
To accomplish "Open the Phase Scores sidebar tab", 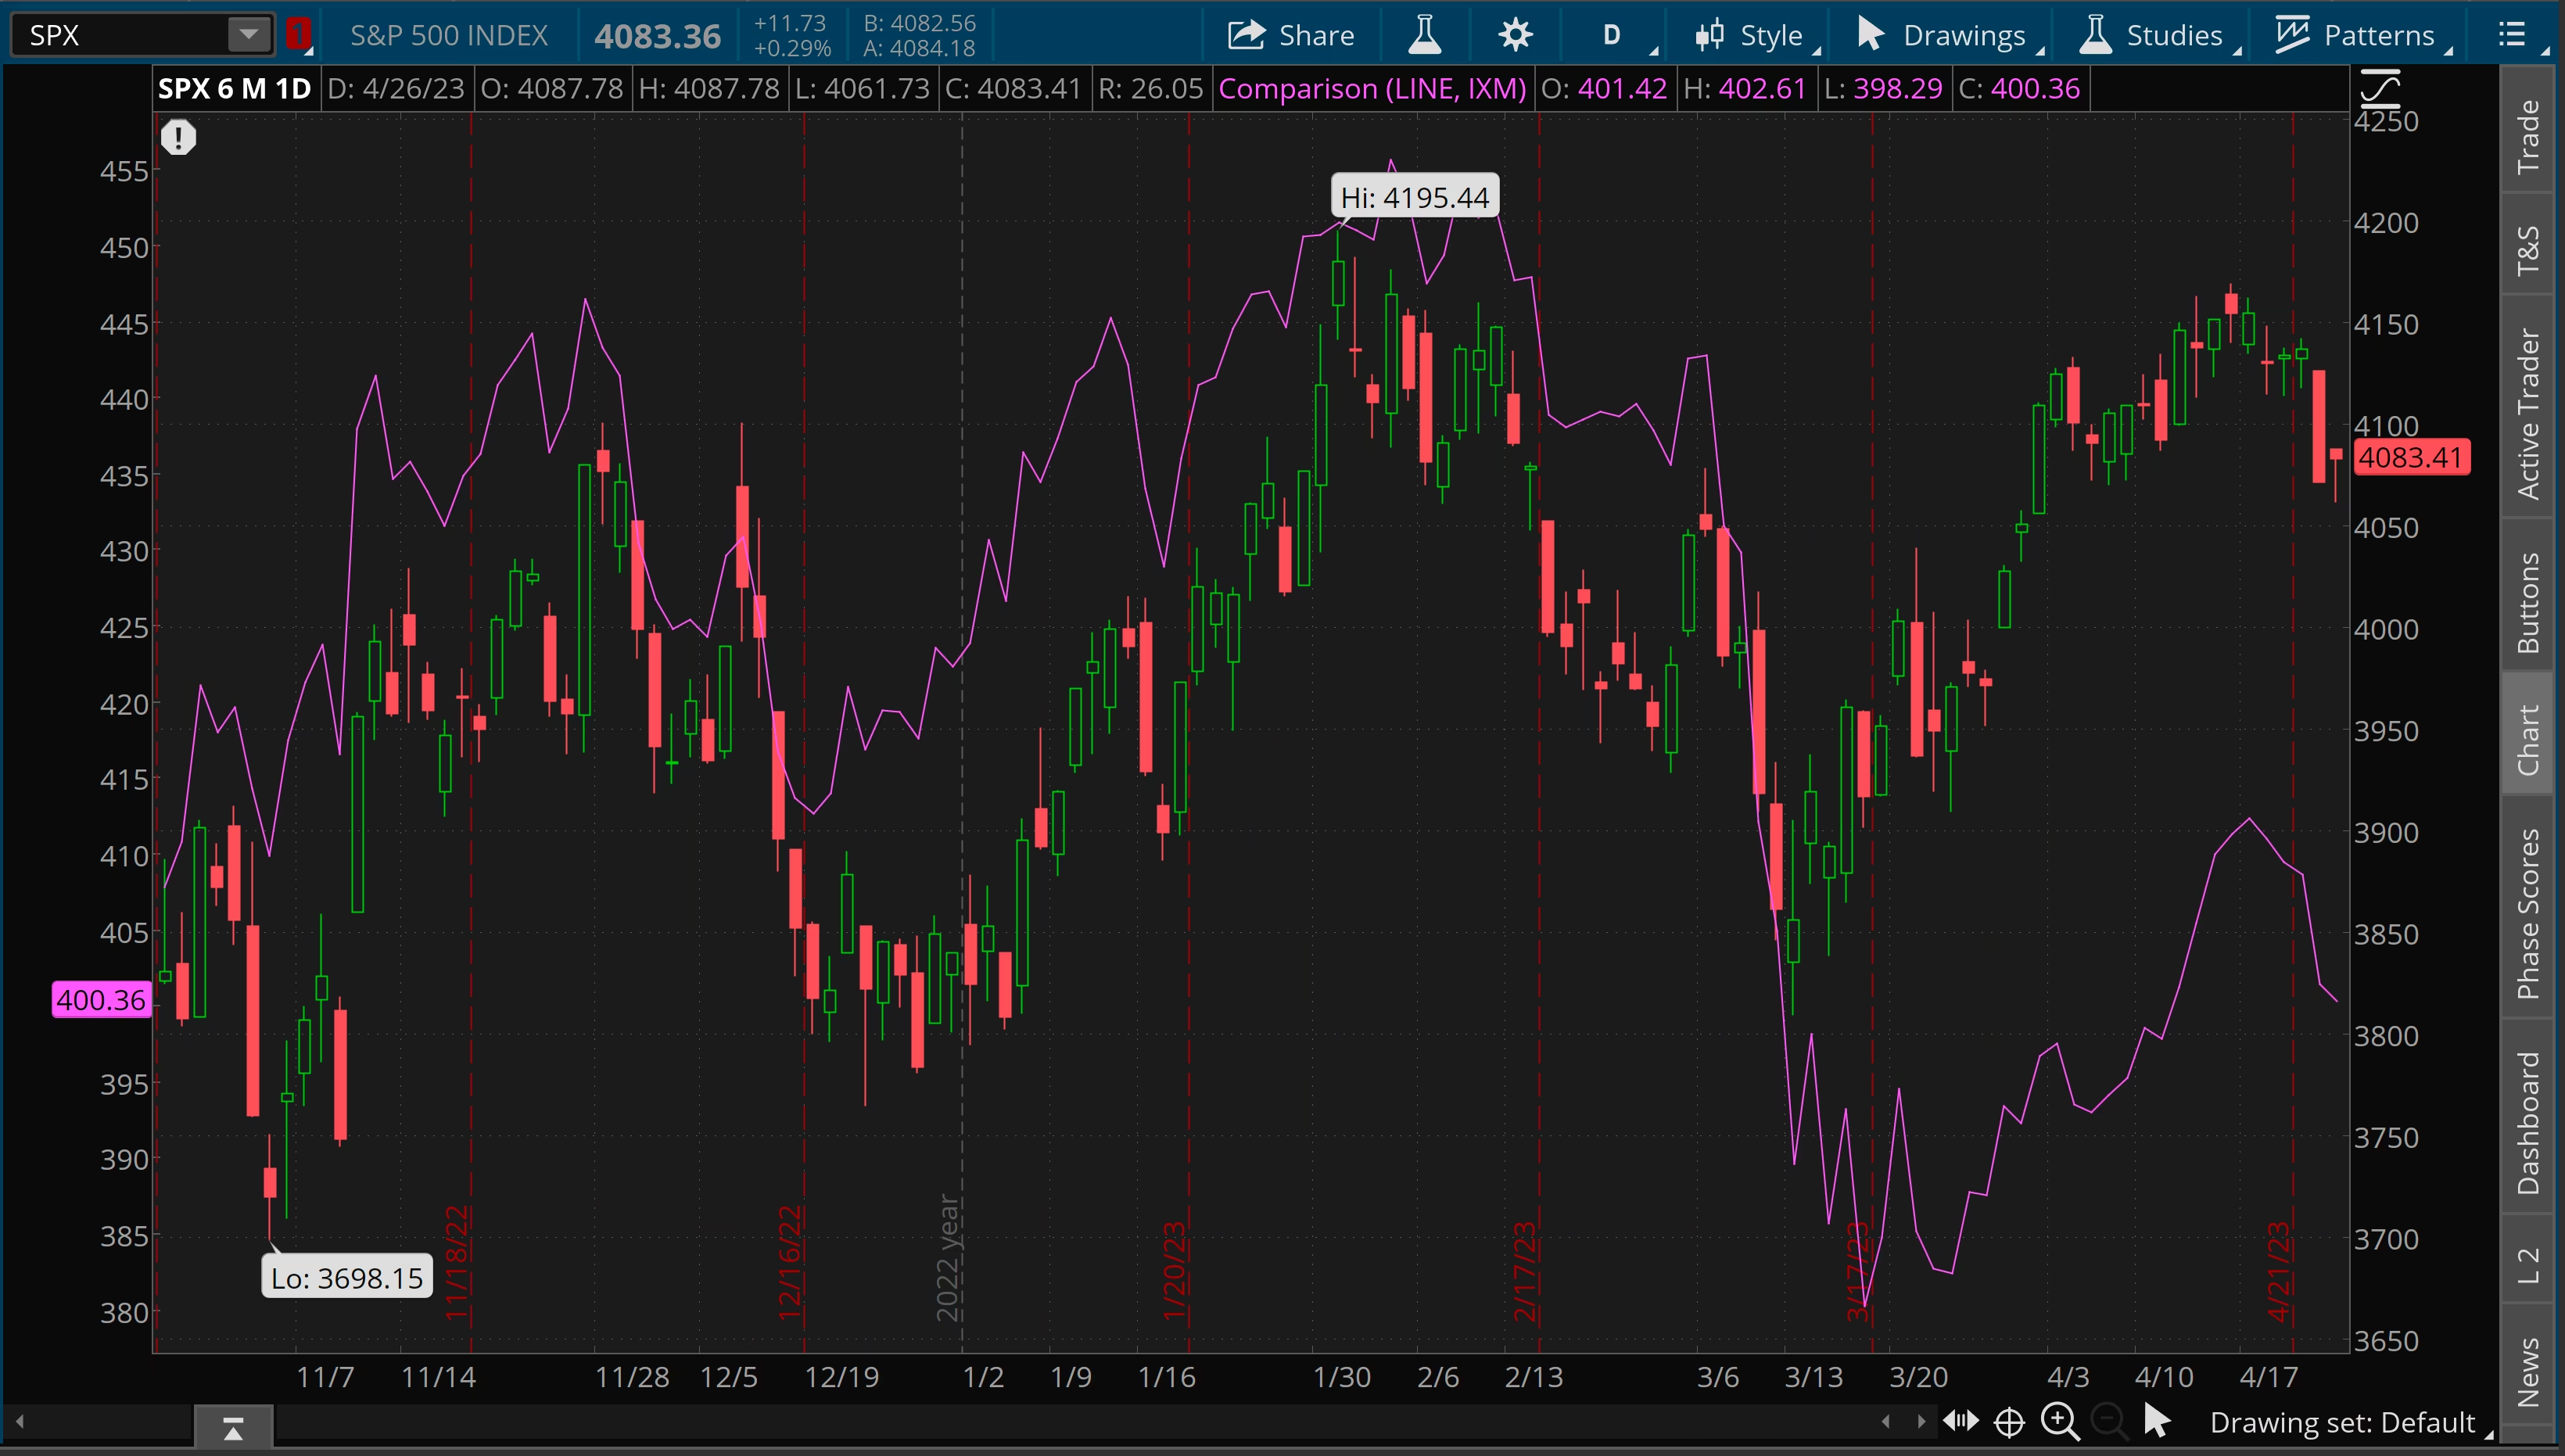I will pyautogui.click(x=2530, y=913).
